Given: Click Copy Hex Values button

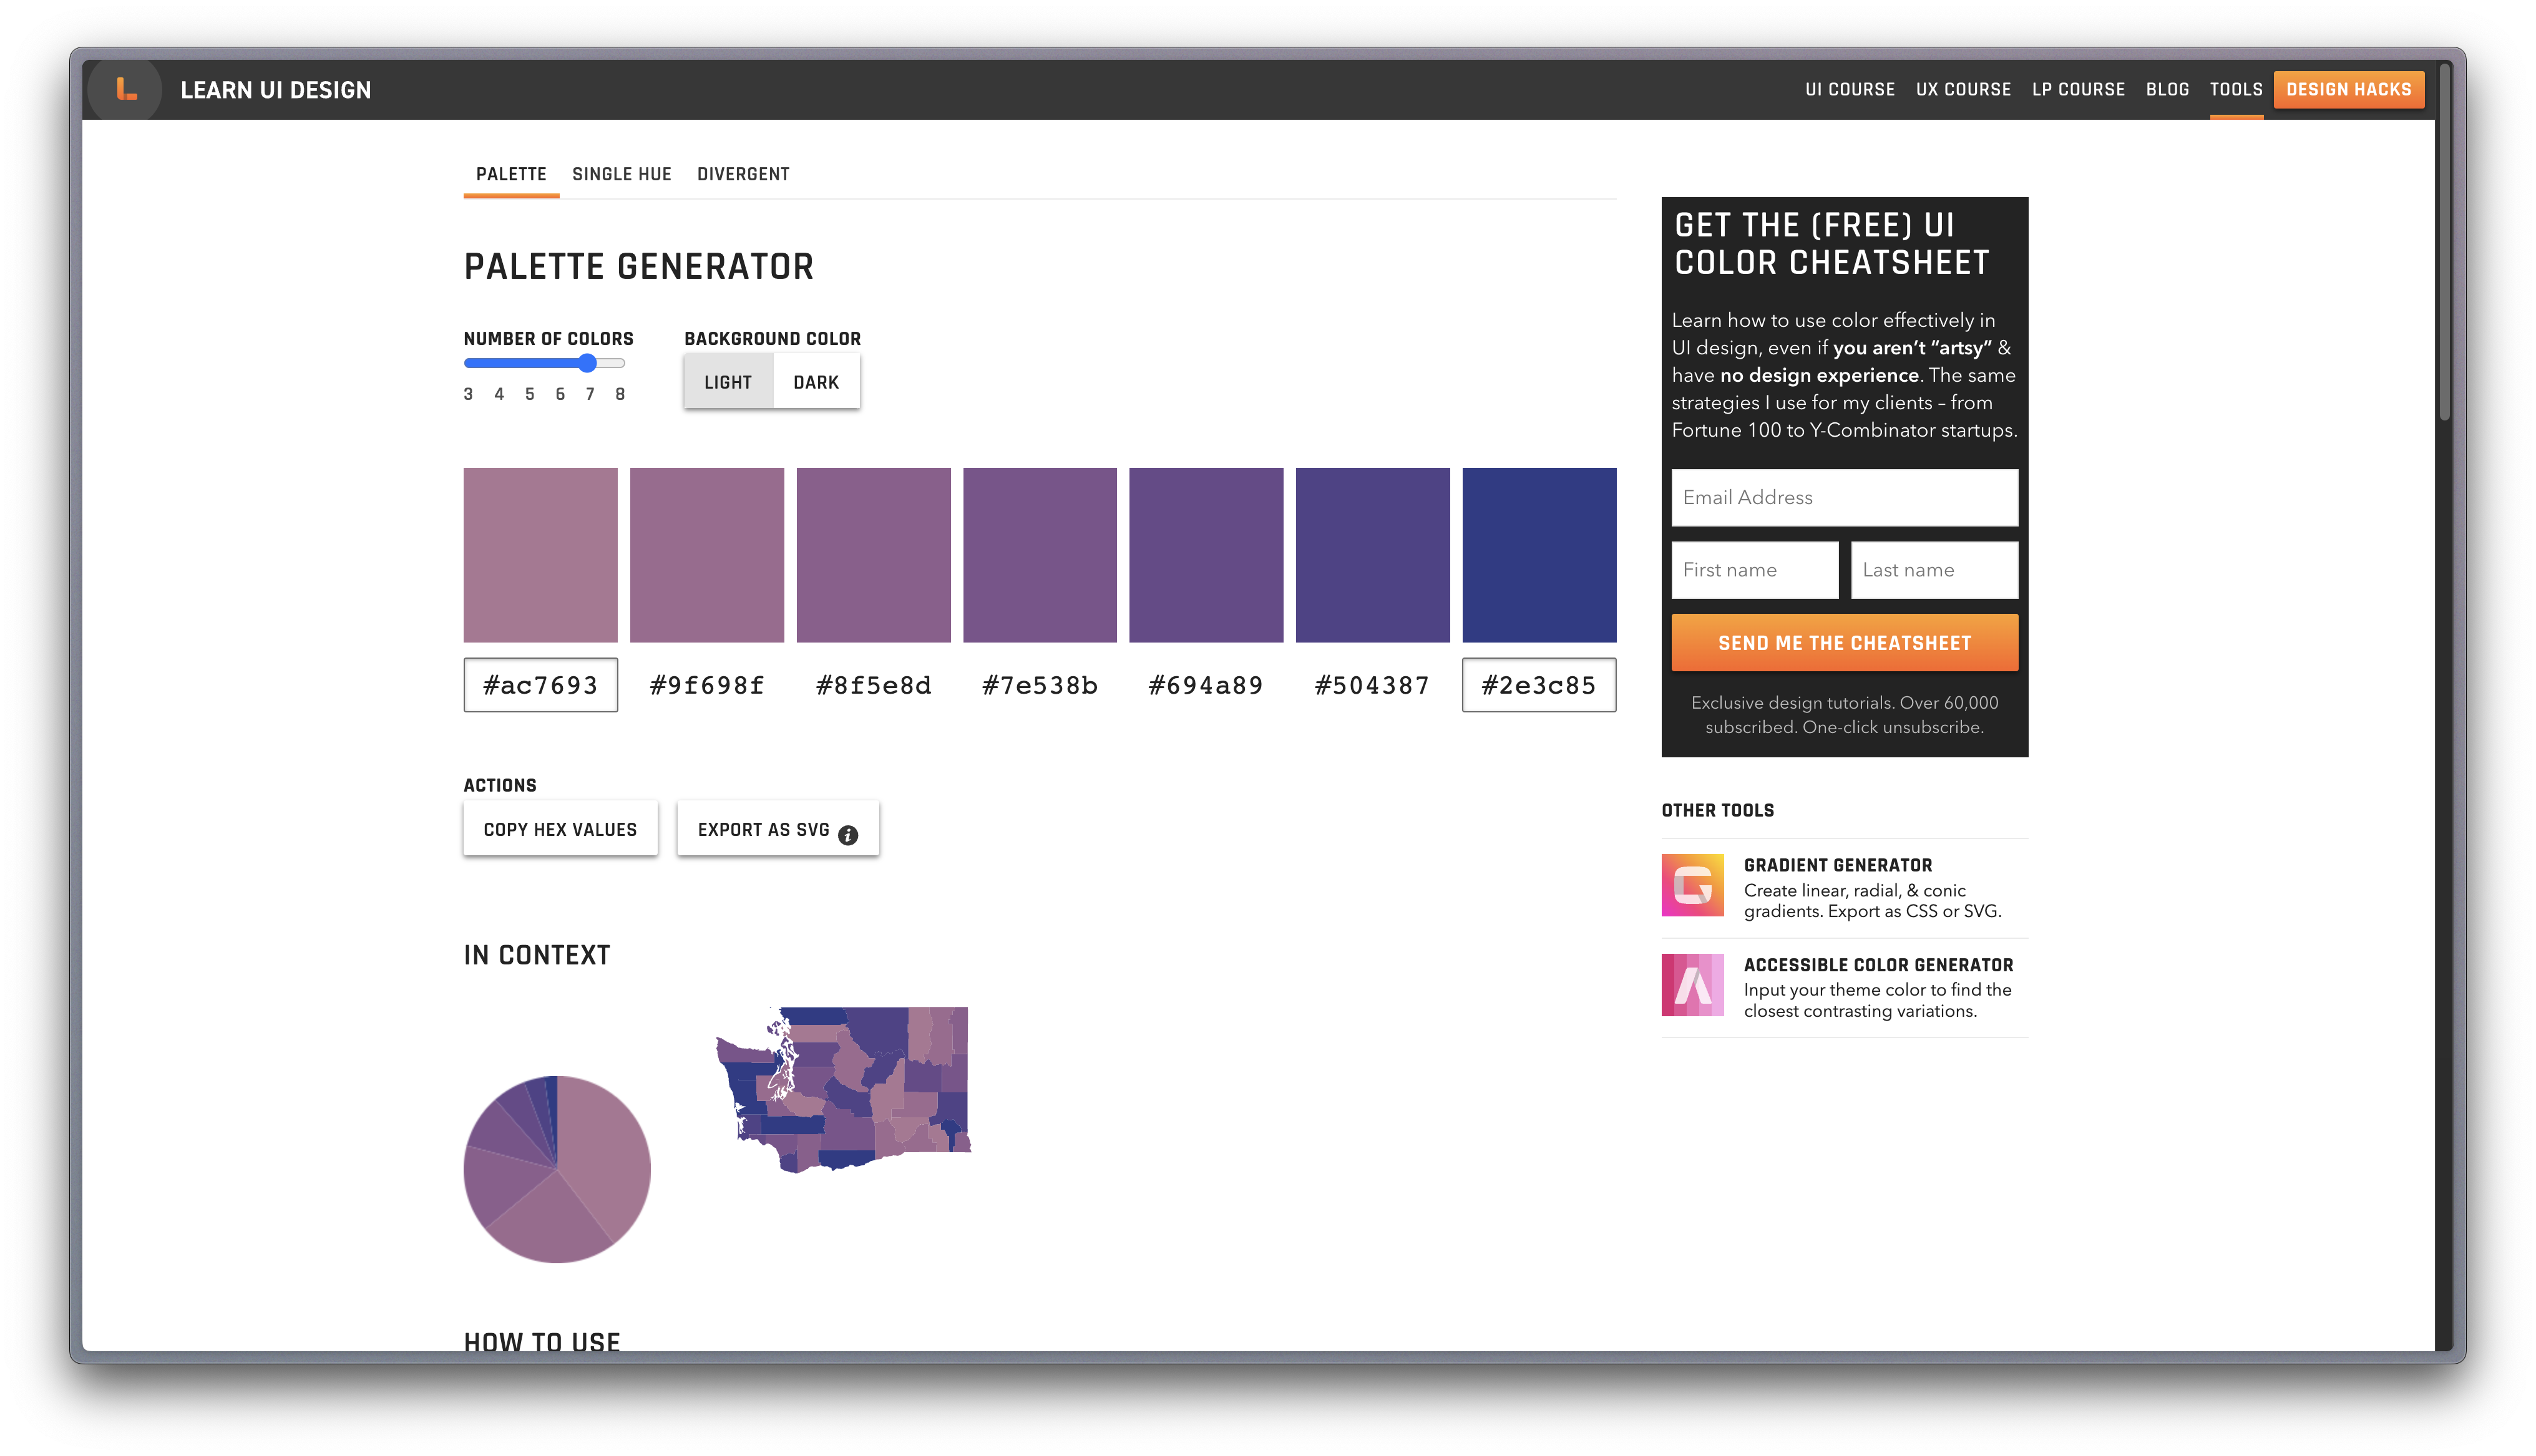Looking at the screenshot, I should tap(560, 829).
